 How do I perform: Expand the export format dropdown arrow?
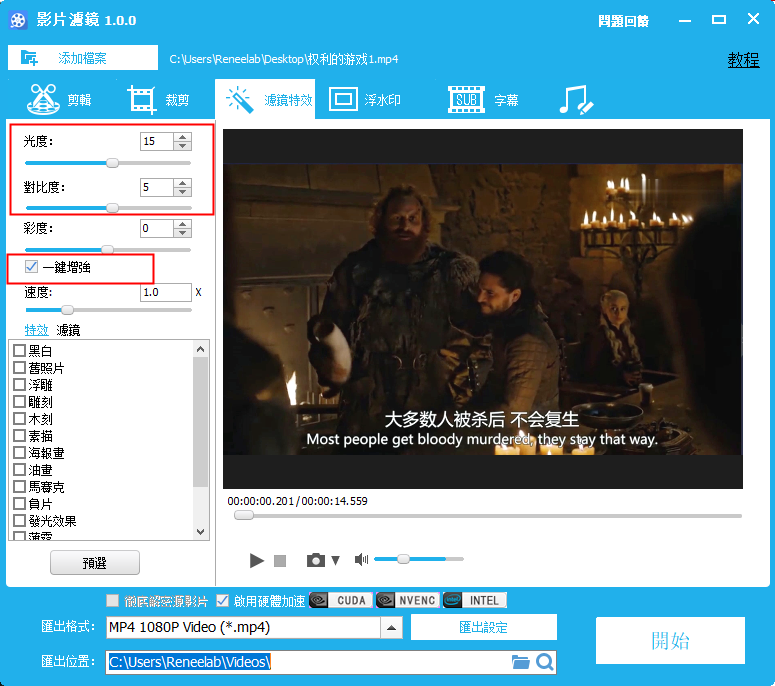[391, 628]
